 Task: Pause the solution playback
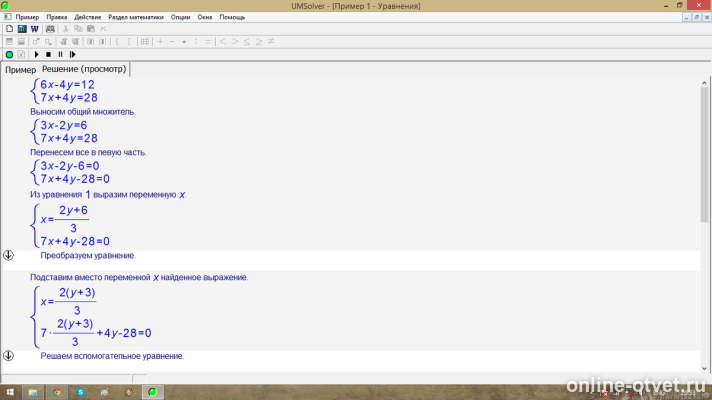[x=60, y=54]
